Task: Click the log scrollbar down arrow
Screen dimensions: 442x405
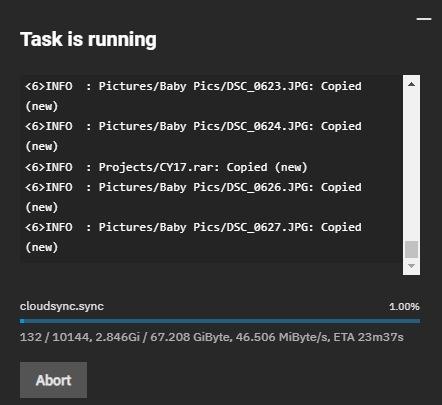Action: tap(411, 266)
